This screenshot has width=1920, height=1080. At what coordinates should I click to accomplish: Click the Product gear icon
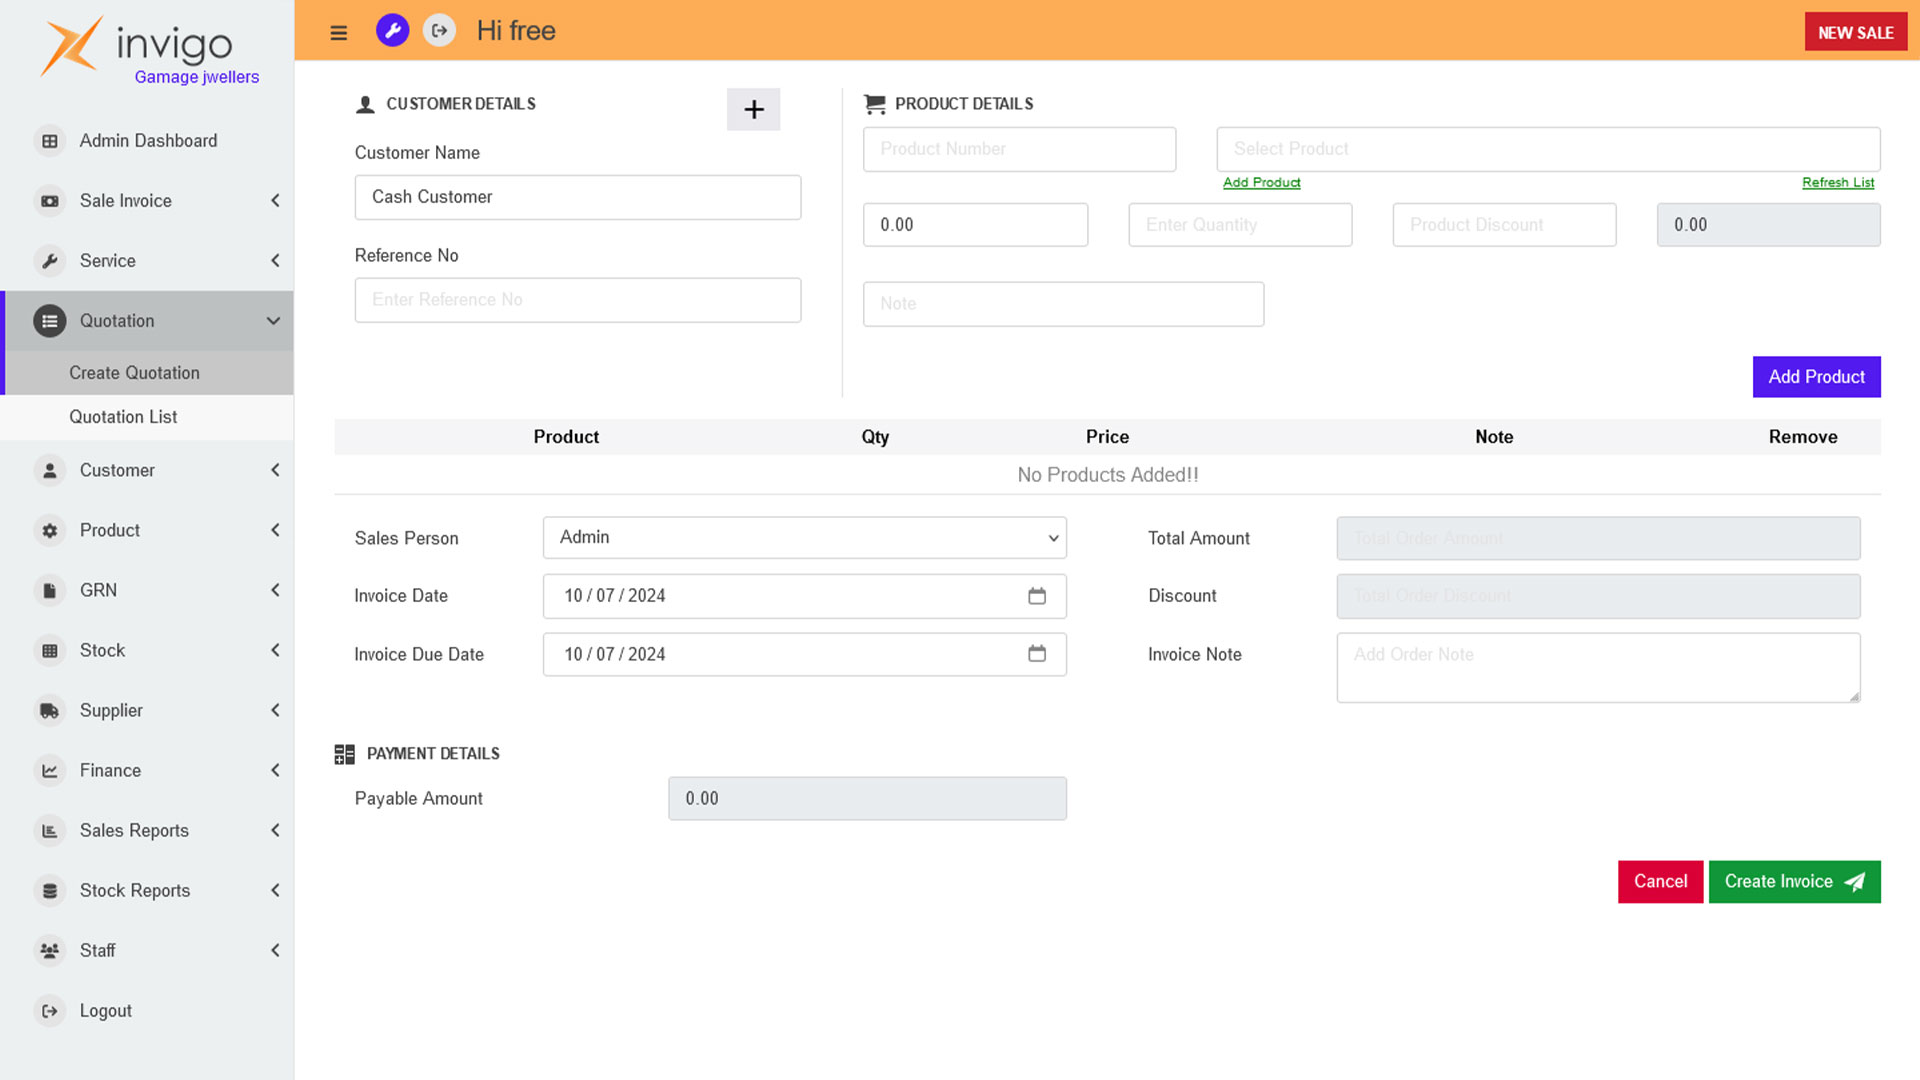tap(50, 531)
